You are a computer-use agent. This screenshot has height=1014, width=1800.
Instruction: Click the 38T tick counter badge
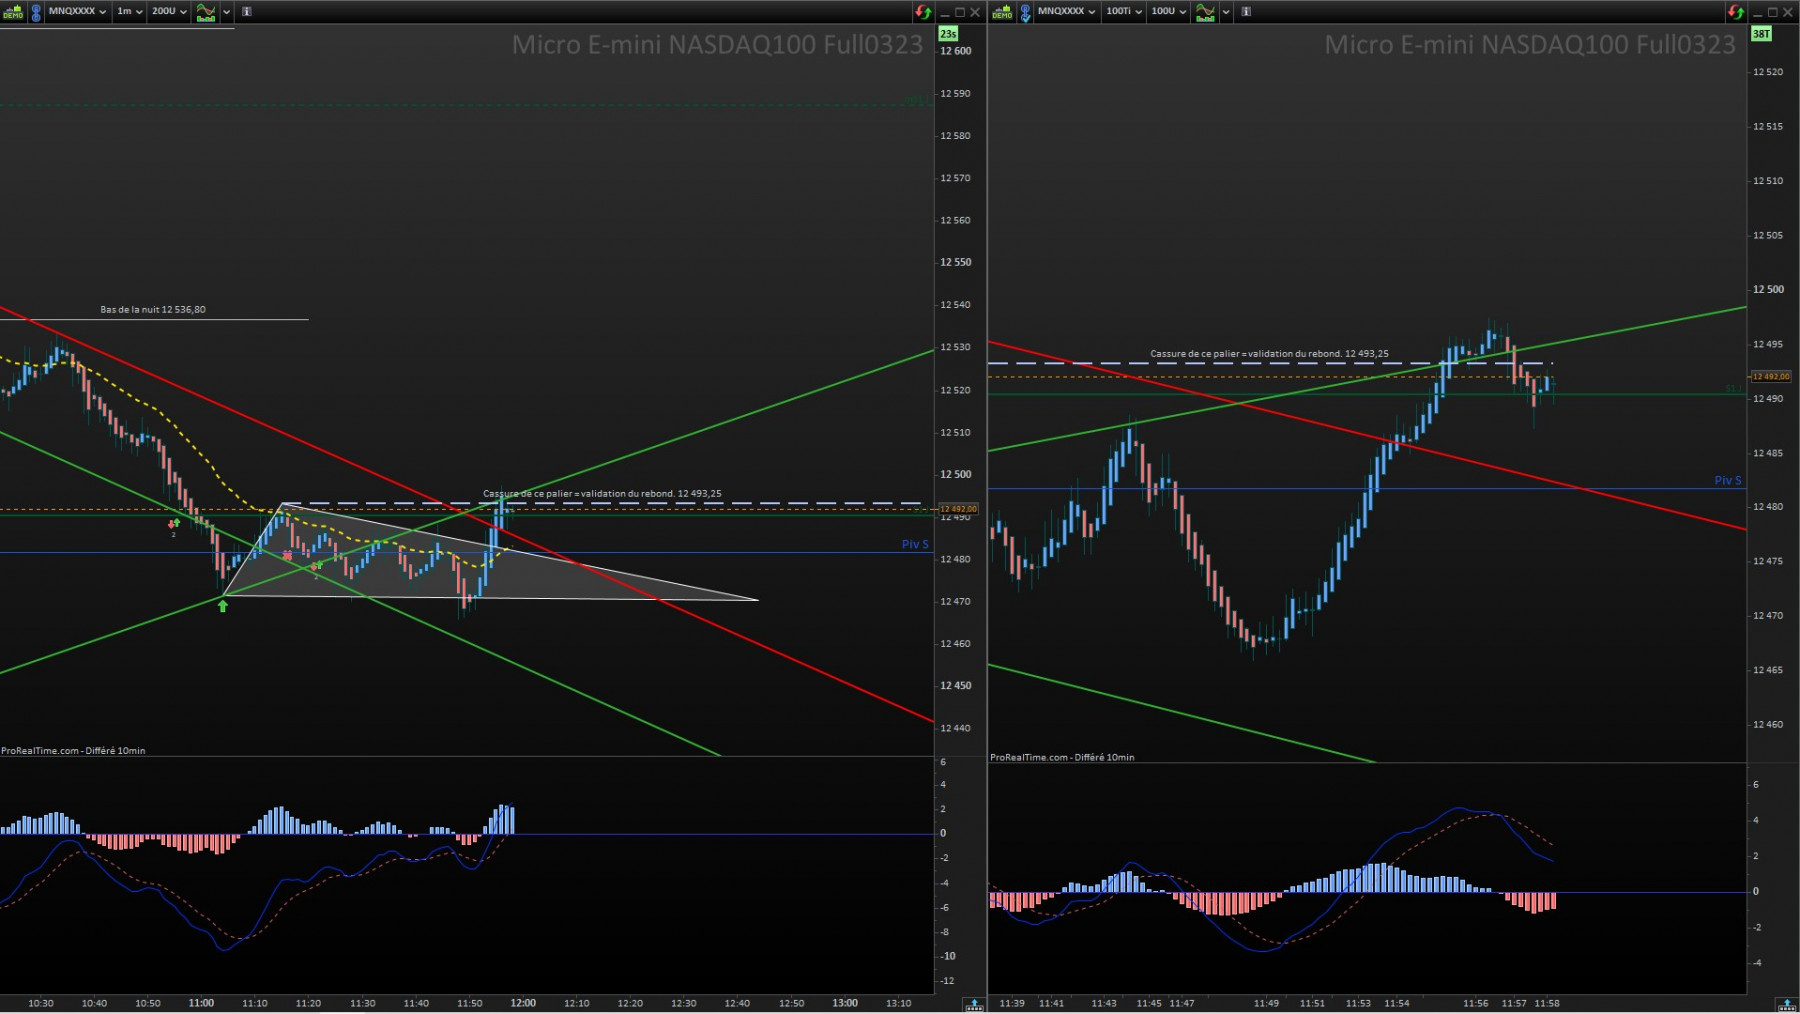[1761, 34]
